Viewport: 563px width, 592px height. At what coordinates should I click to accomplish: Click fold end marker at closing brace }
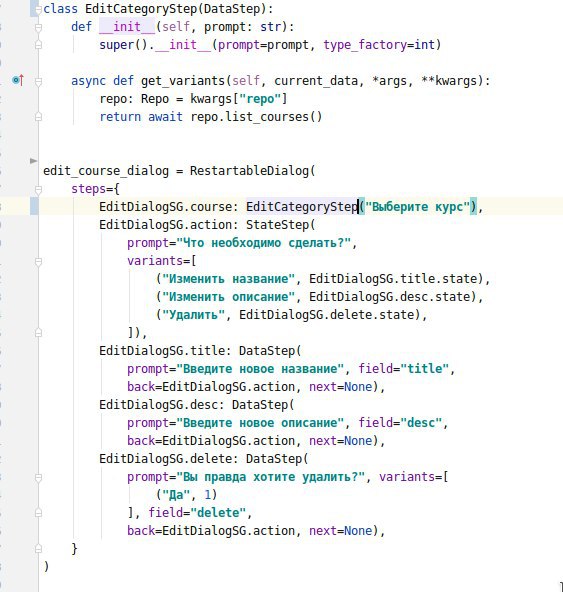38,549
